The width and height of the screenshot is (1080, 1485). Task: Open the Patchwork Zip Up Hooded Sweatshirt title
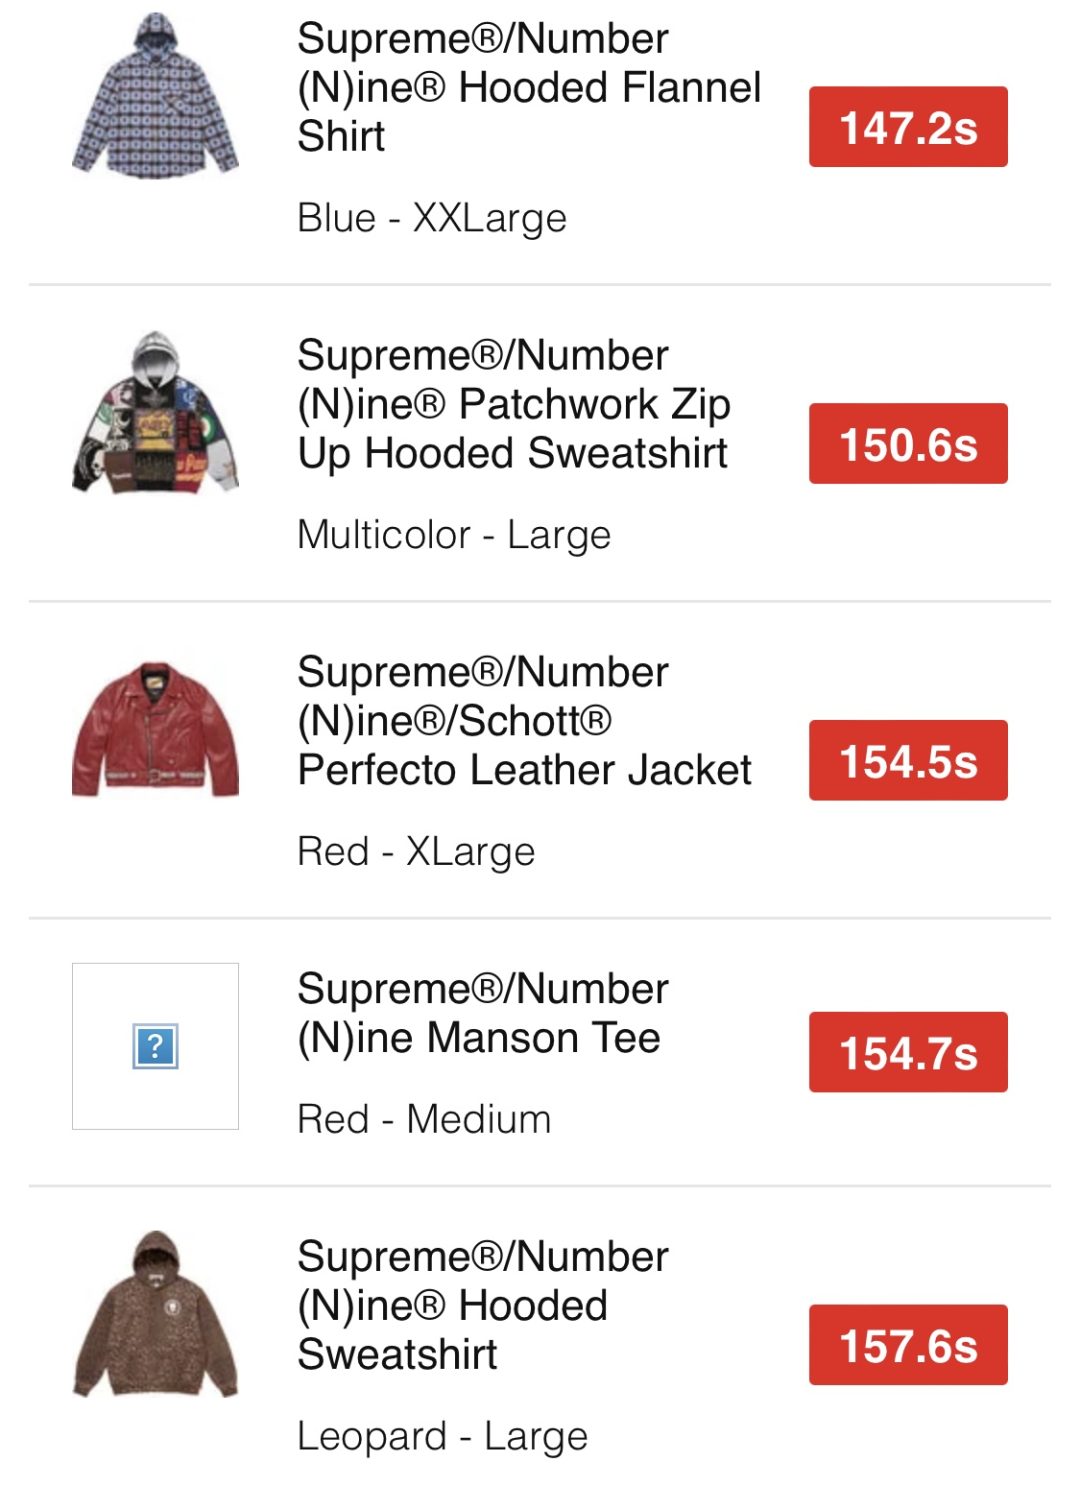(x=513, y=404)
